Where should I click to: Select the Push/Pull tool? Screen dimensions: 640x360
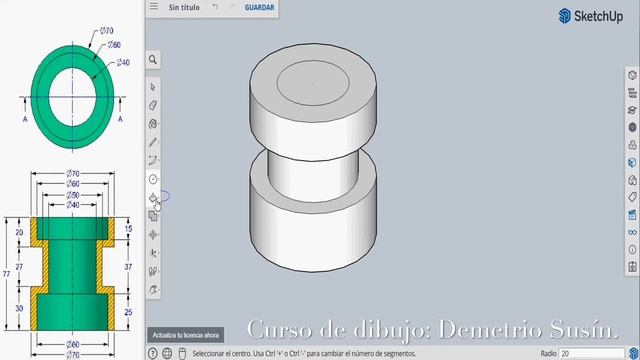(153, 198)
